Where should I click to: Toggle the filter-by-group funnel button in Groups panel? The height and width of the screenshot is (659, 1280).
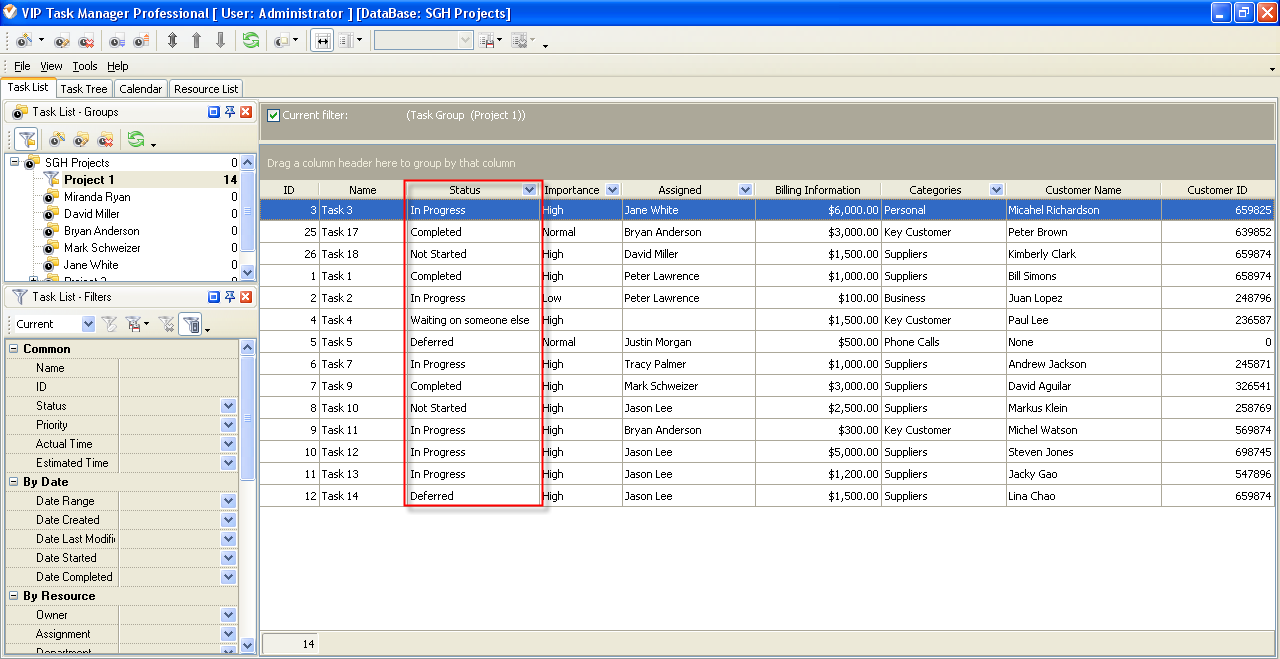(x=27, y=140)
